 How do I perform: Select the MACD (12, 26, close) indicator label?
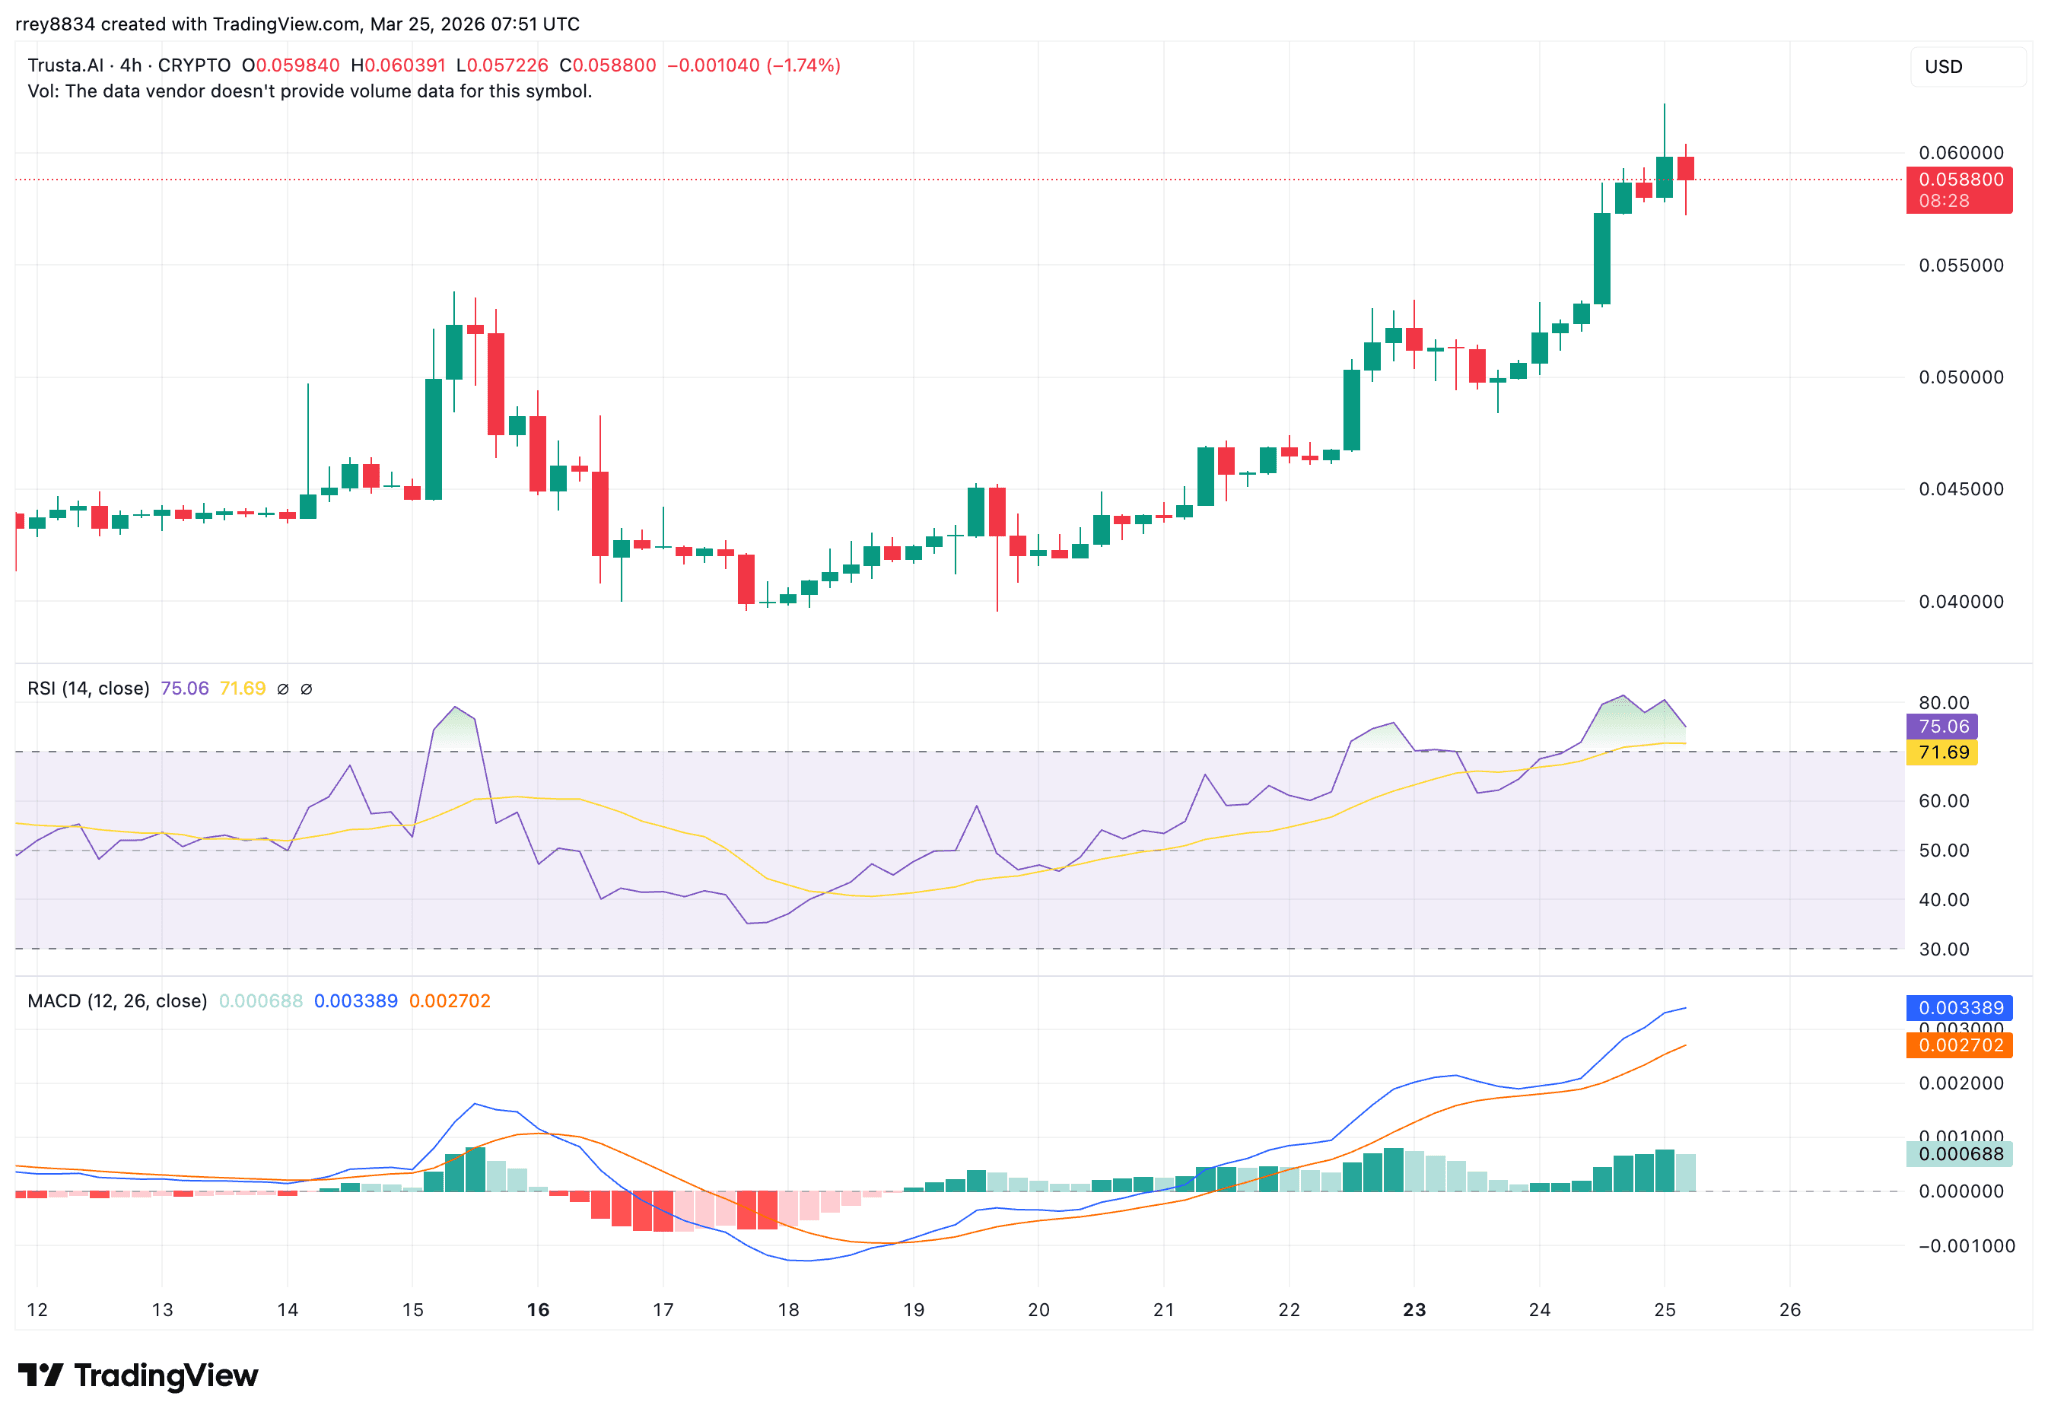(x=117, y=1001)
